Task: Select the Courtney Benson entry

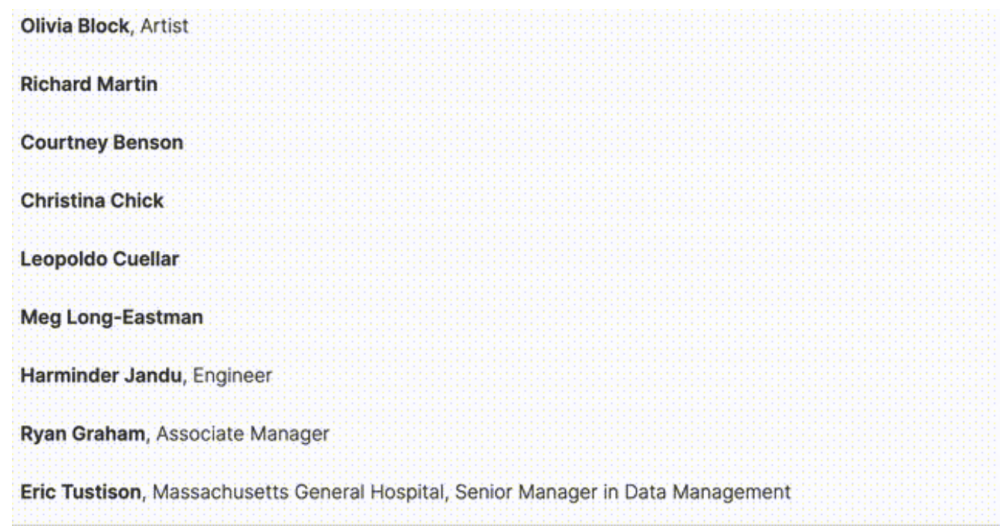Action: point(102,142)
